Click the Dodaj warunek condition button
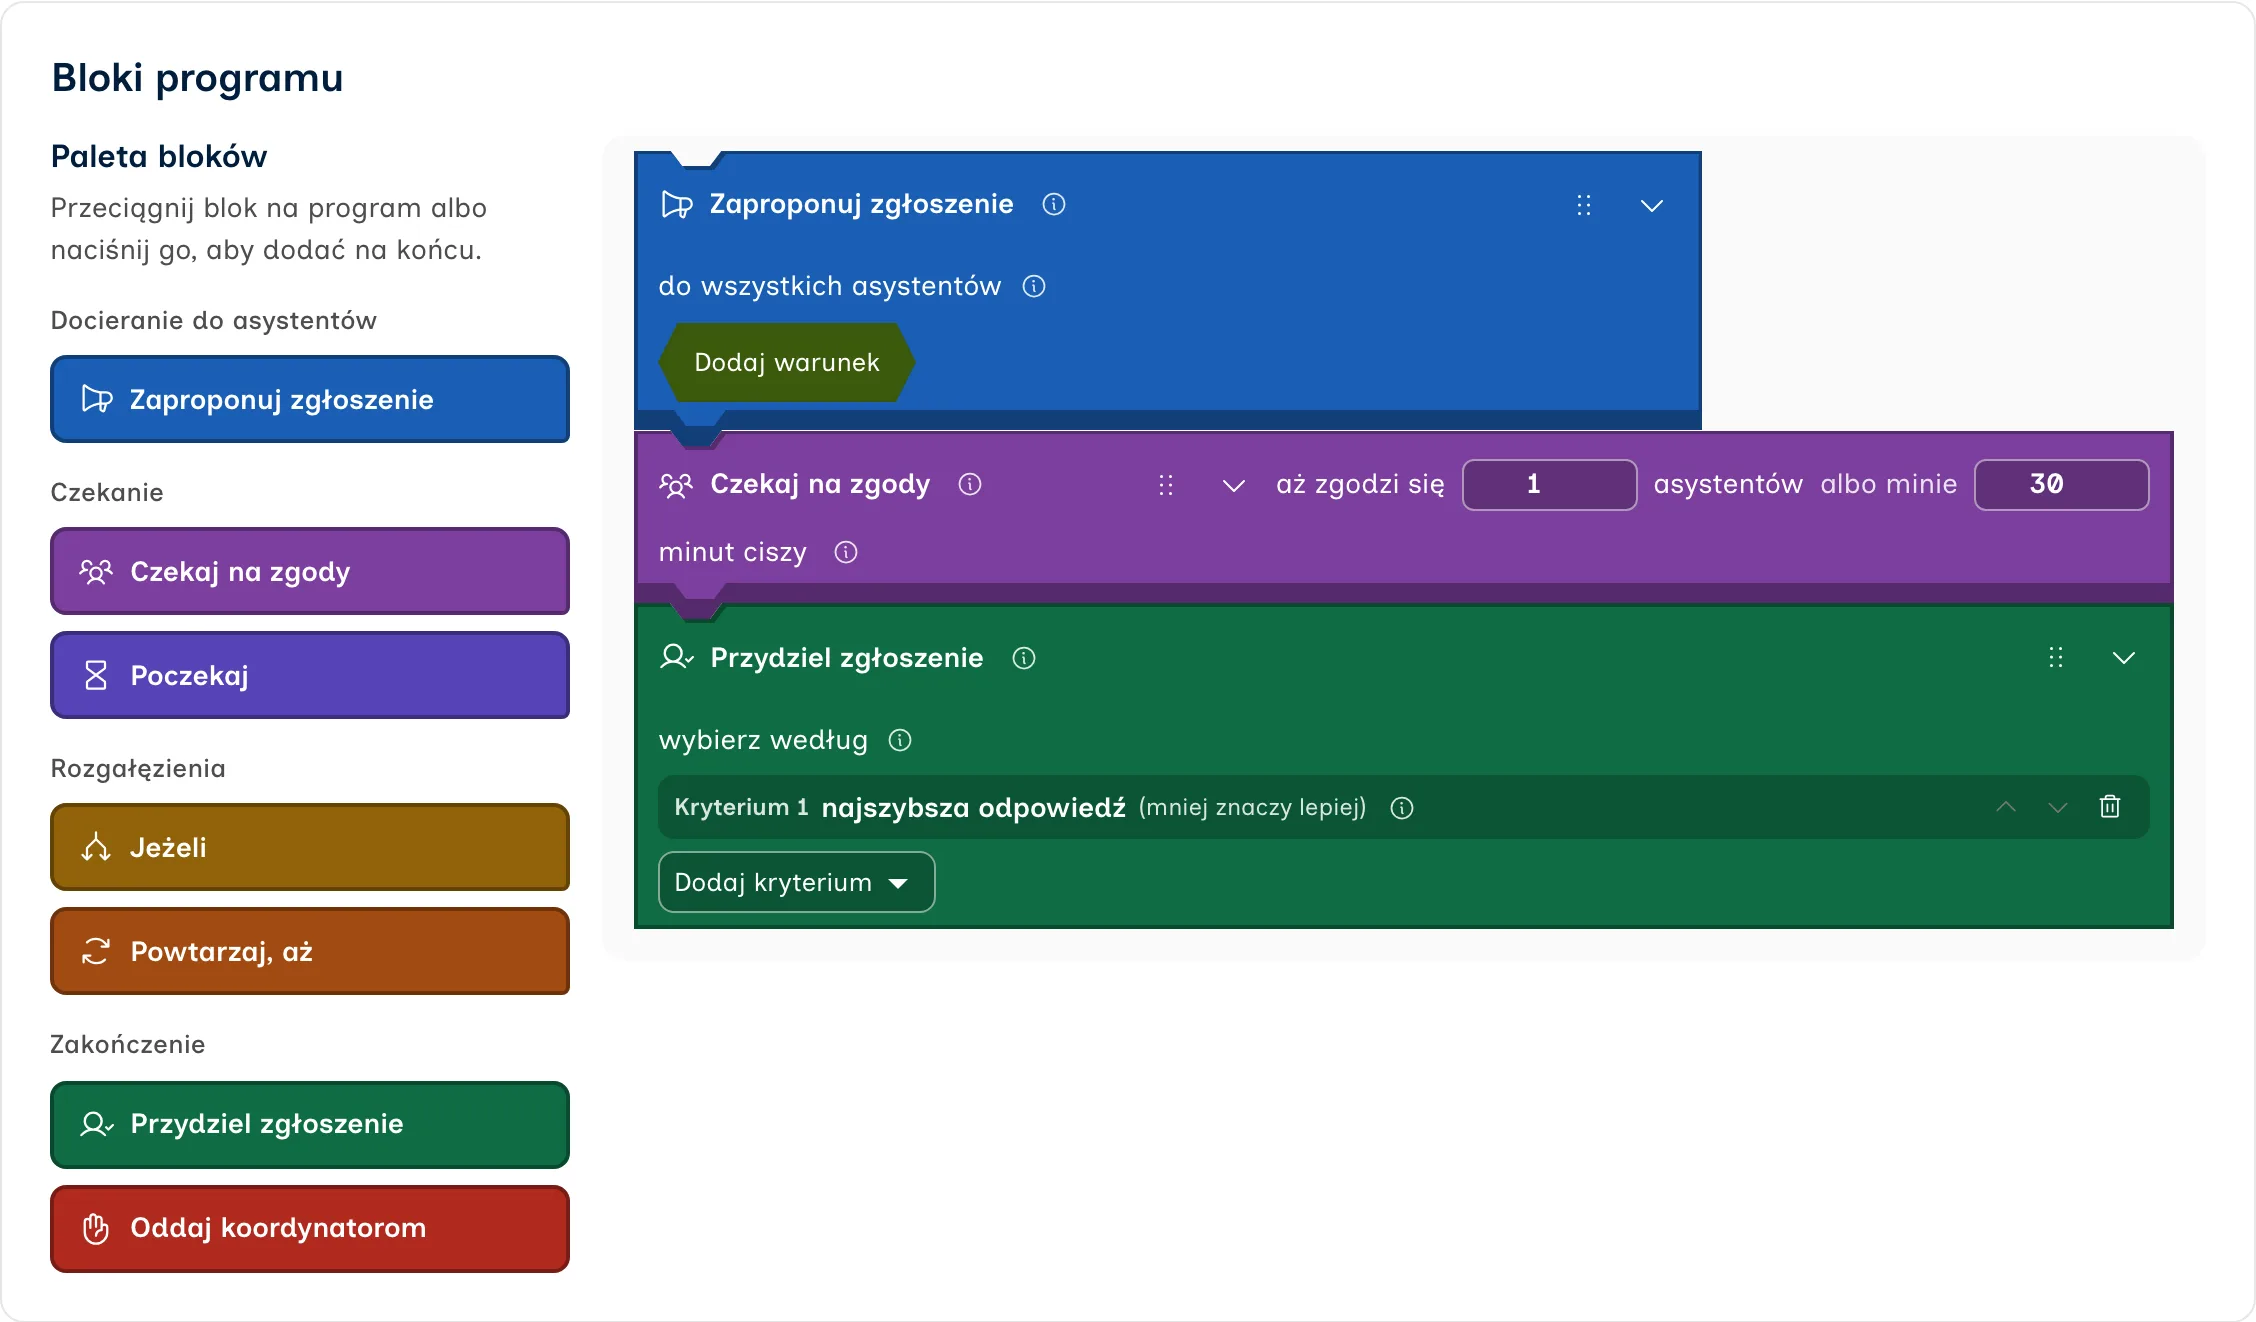The image size is (2256, 1322). coord(787,362)
